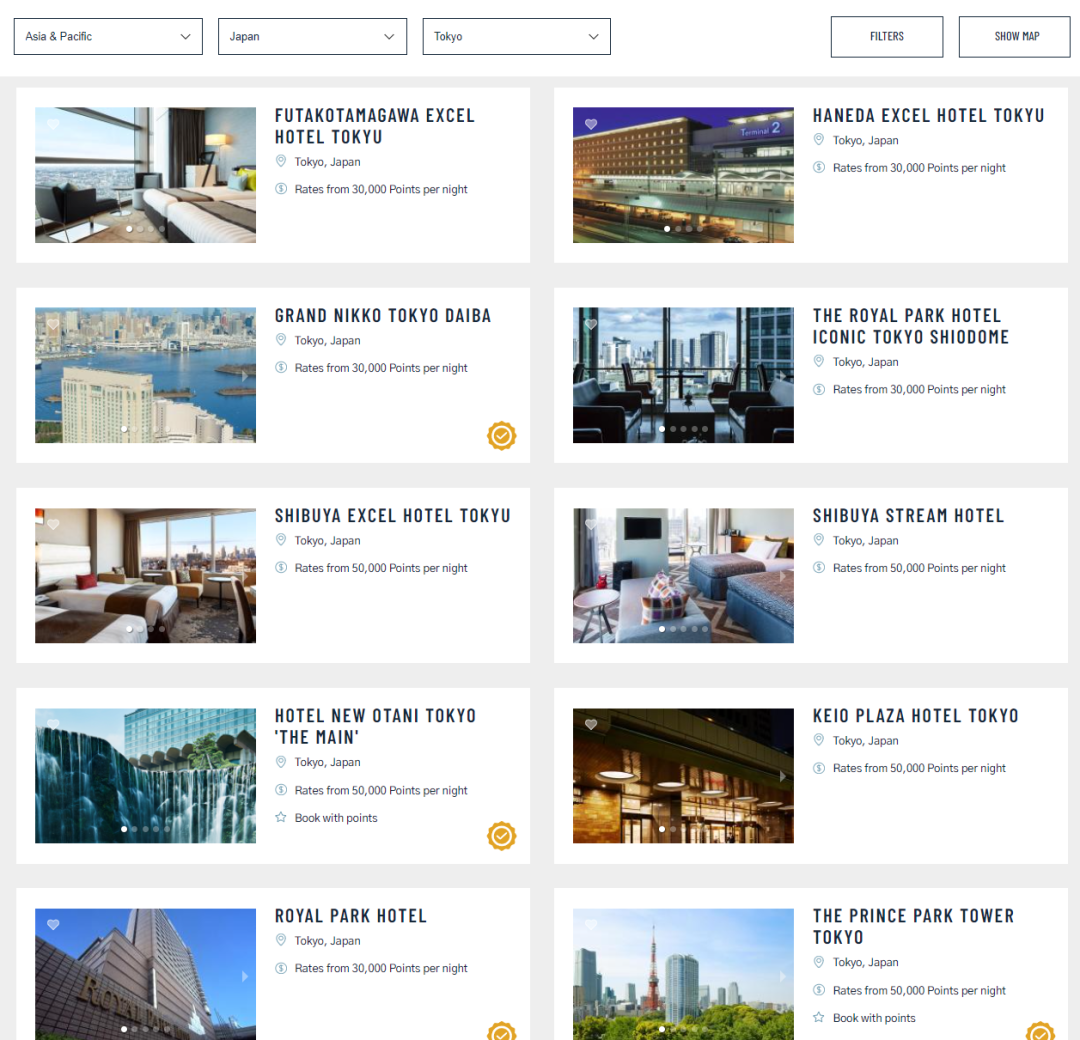The height and width of the screenshot is (1040, 1080).
Task: Next image arrow on Keio Plaza Hotel photo
Action: [x=783, y=776]
